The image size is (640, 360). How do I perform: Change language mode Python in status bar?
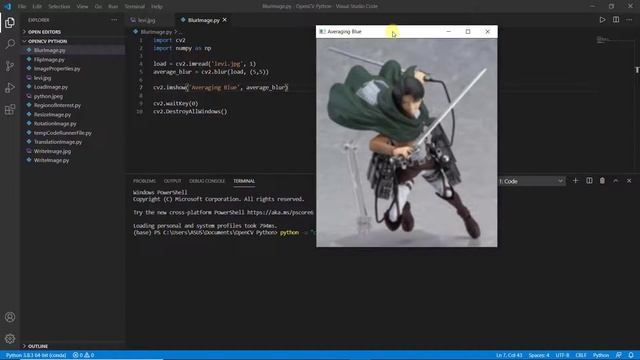tap(600, 355)
